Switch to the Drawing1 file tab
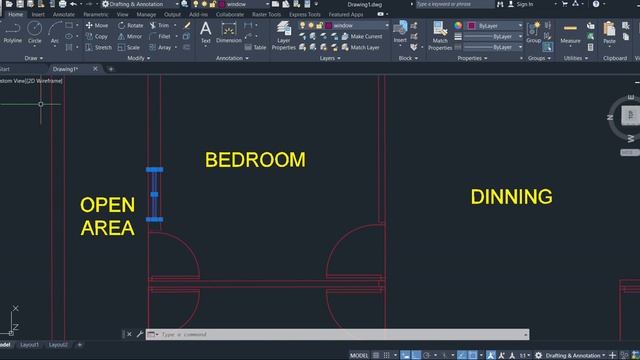Screen dimensions: 640x360 65,69
